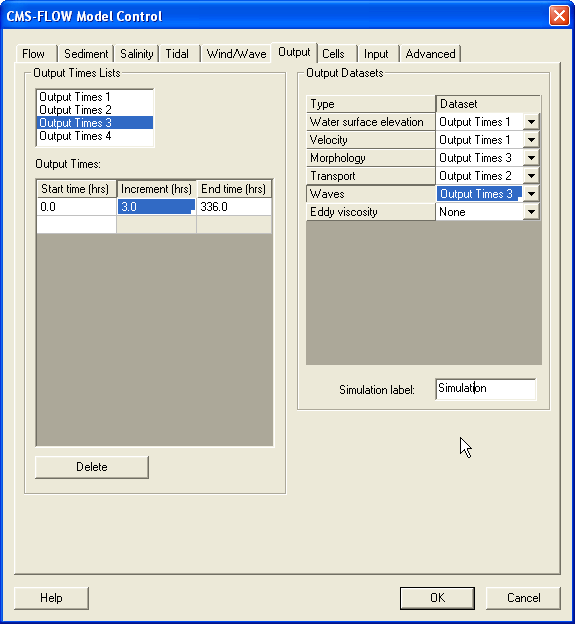575x624 pixels.
Task: Open the Waves dataset dropdown arrow
Action: pyautogui.click(x=532, y=194)
